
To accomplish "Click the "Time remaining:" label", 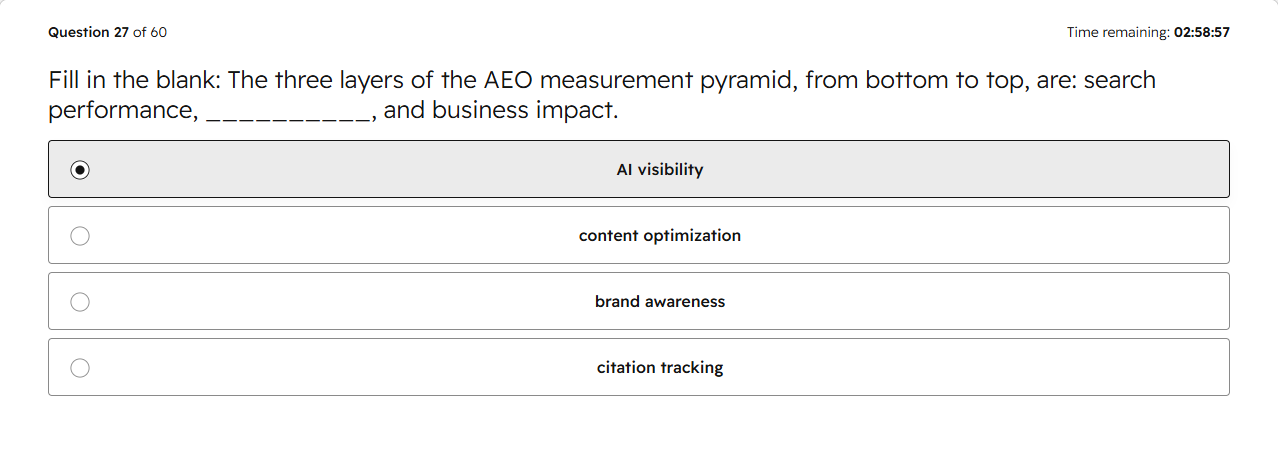I will click(x=1118, y=32).
